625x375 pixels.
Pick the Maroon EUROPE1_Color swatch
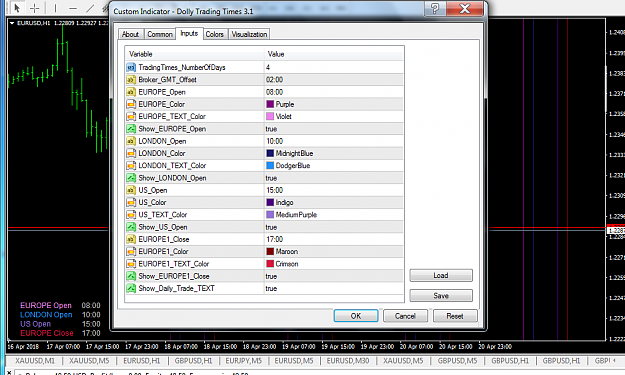point(270,251)
